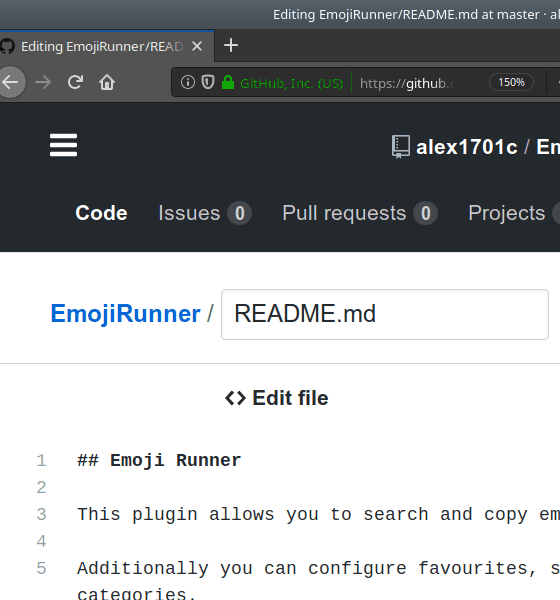Screen dimensions: 560x600
Task: Open the GitHub hamburger menu
Action: tap(64, 145)
